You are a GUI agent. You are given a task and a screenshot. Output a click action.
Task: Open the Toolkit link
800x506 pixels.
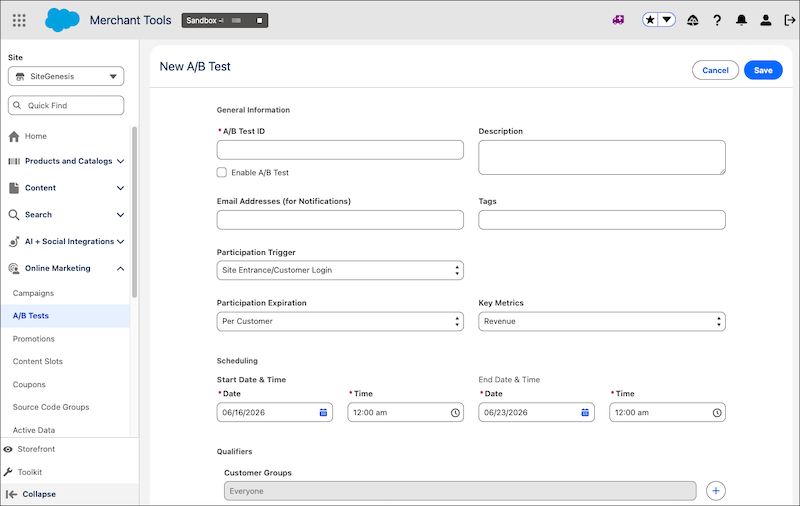(30, 472)
